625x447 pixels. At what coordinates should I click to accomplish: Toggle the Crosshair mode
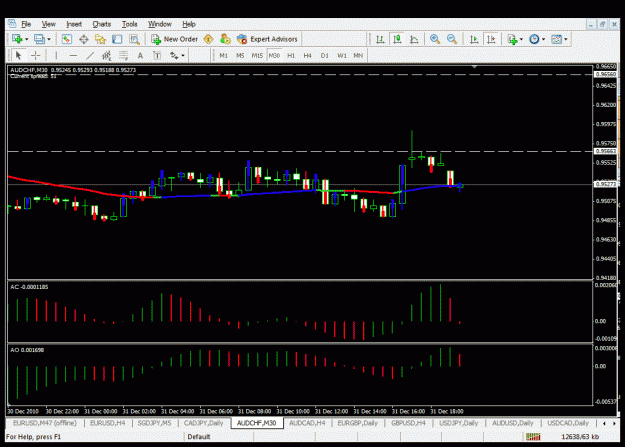[35, 55]
